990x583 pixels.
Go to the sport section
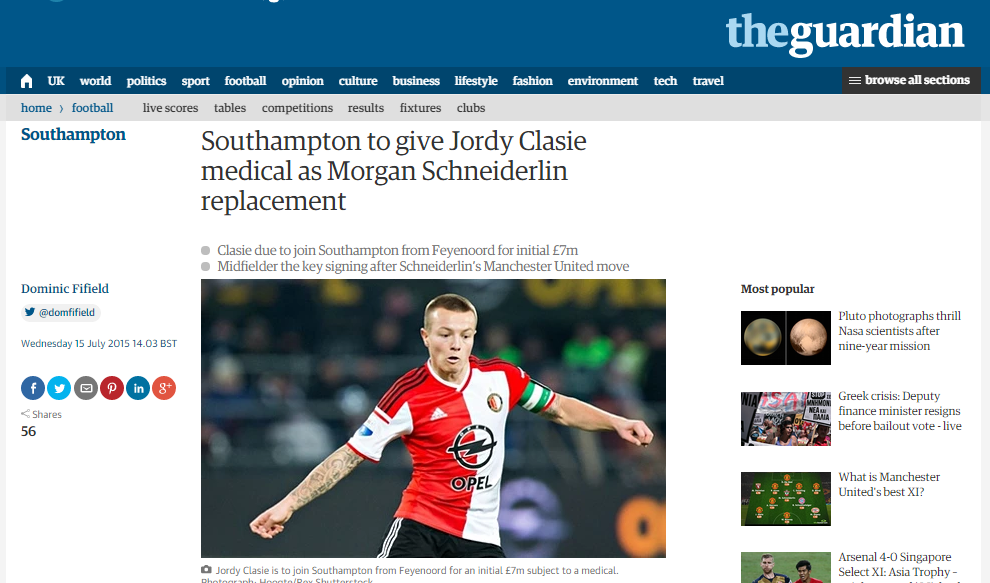click(195, 81)
